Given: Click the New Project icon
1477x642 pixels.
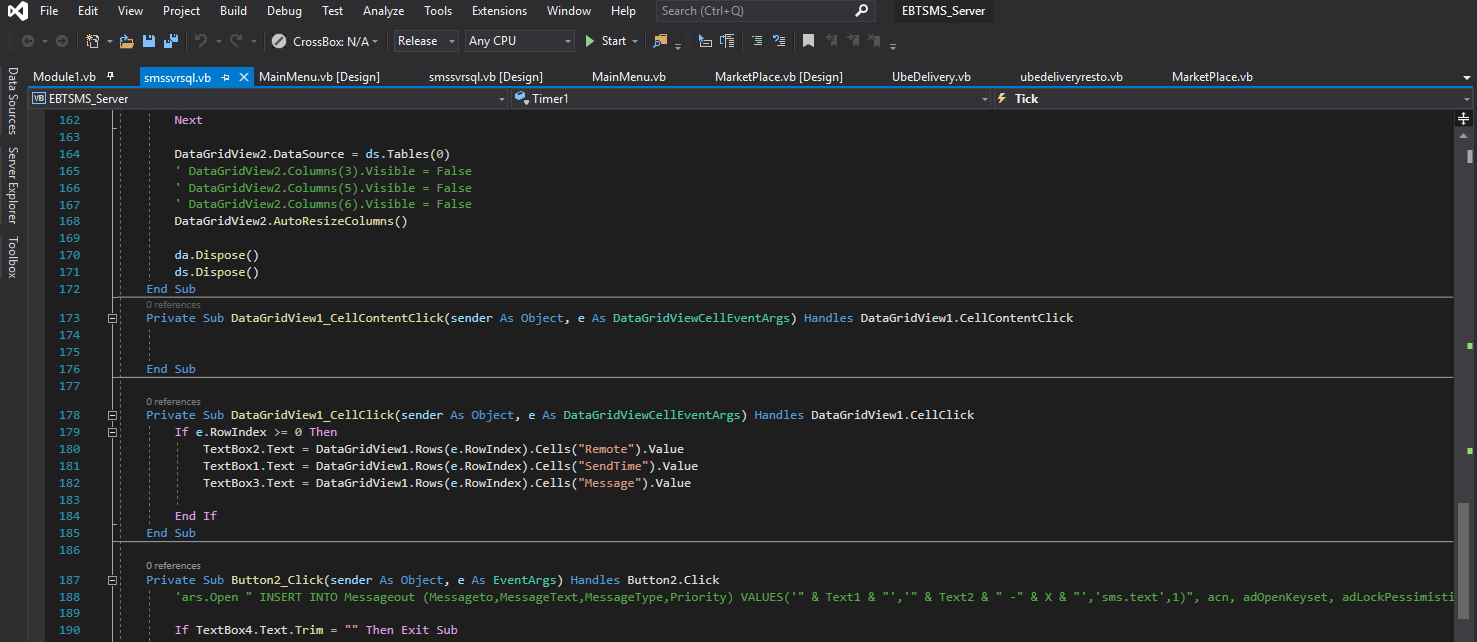Looking at the screenshot, I should (92, 41).
